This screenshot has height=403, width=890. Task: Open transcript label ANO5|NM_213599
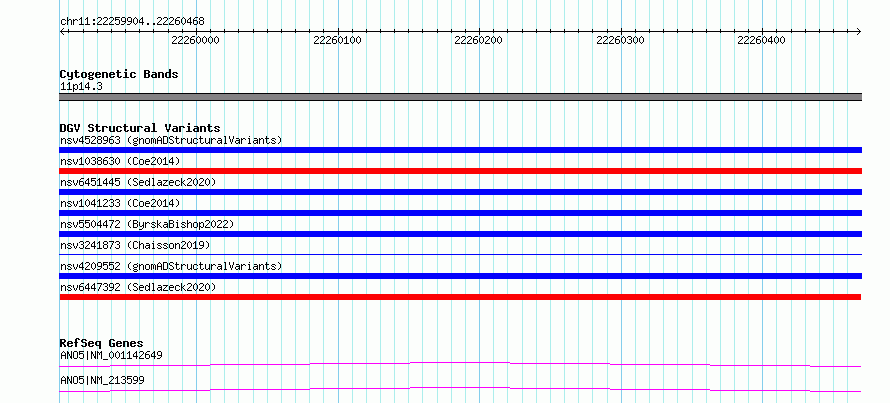[102, 380]
